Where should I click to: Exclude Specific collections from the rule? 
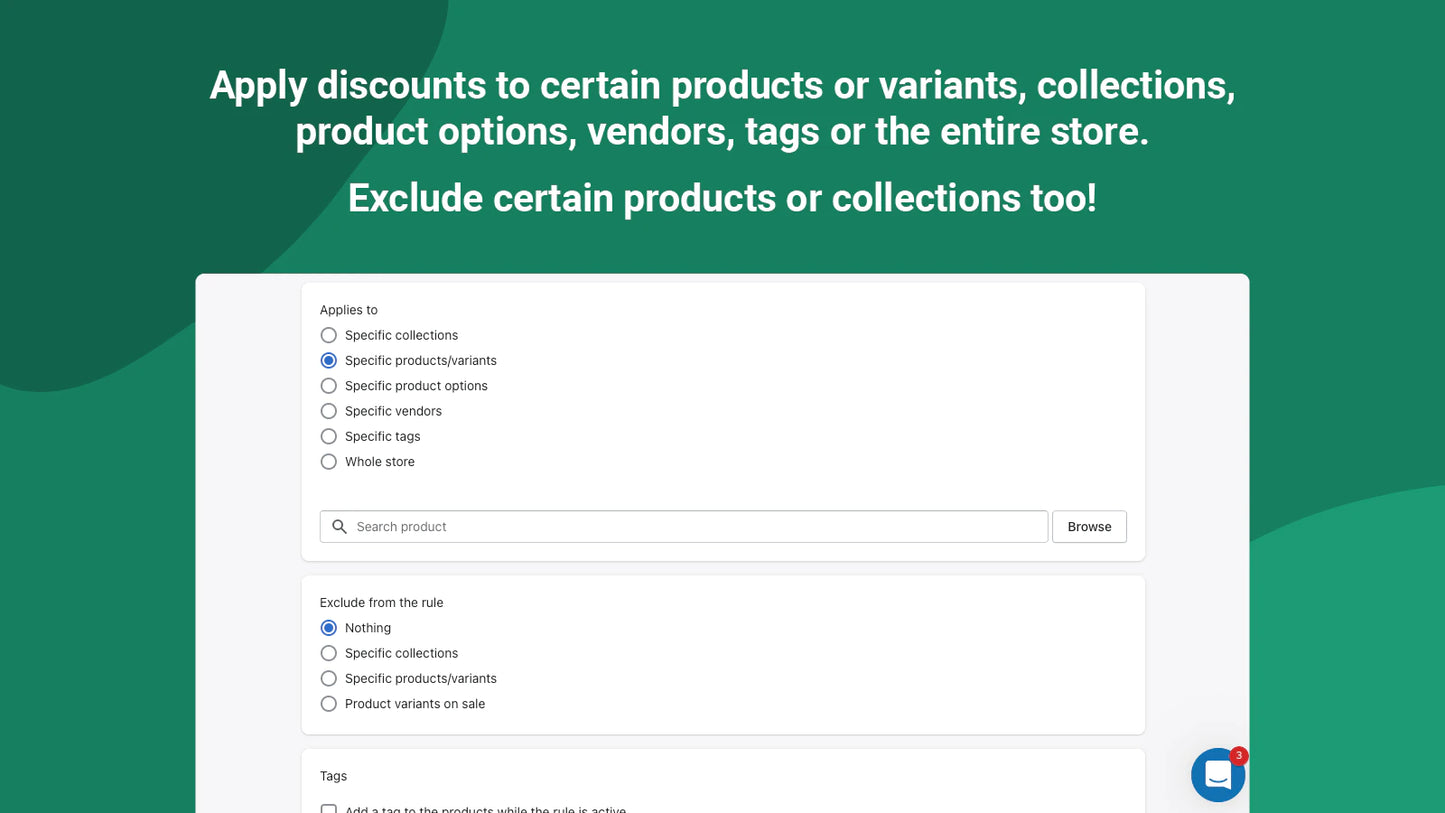pos(329,653)
